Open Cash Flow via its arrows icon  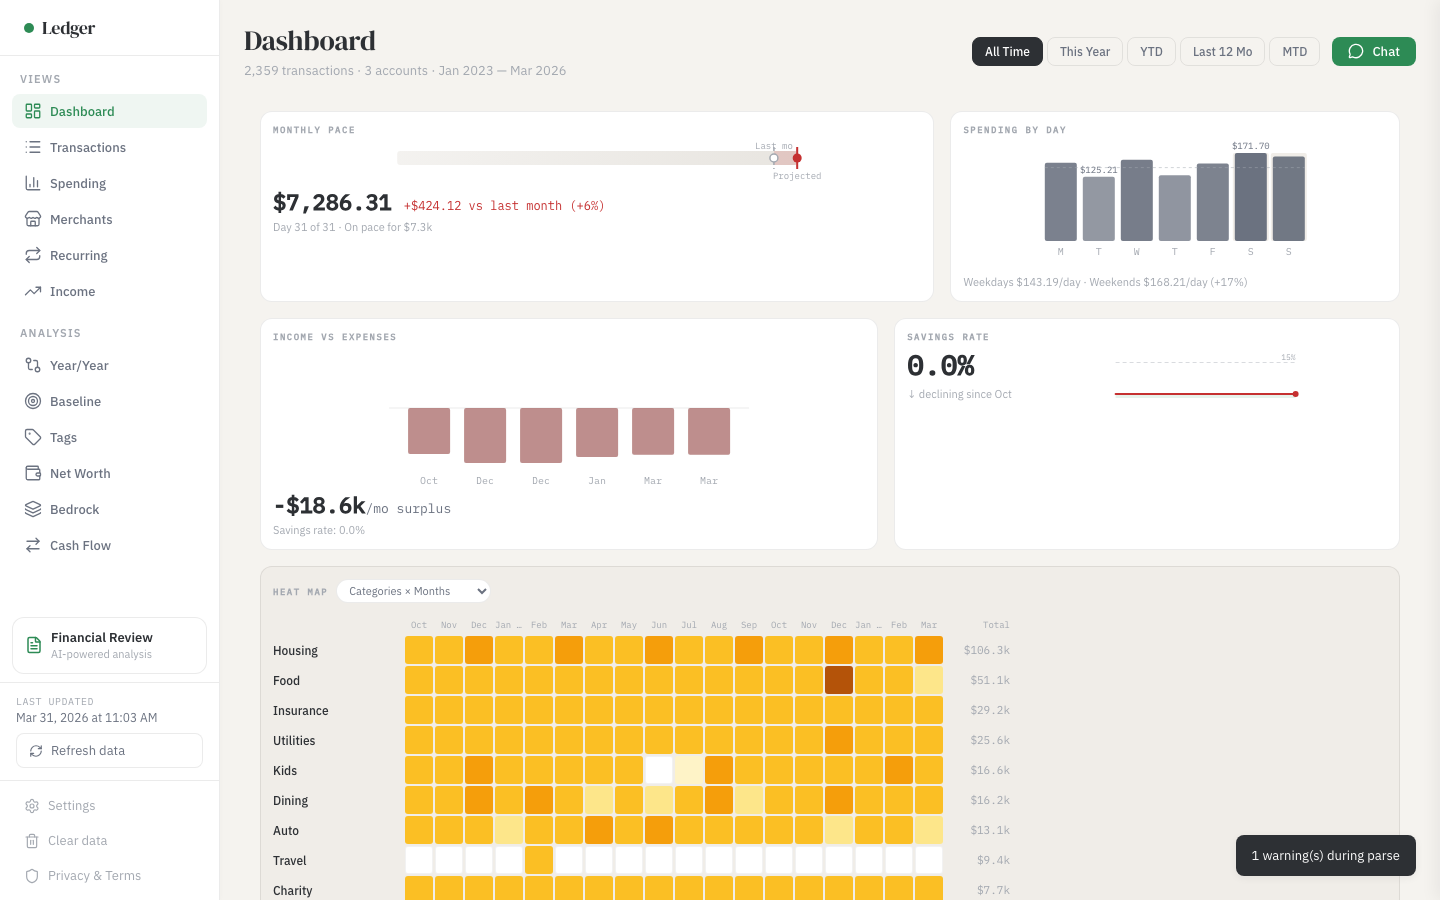(x=32, y=545)
